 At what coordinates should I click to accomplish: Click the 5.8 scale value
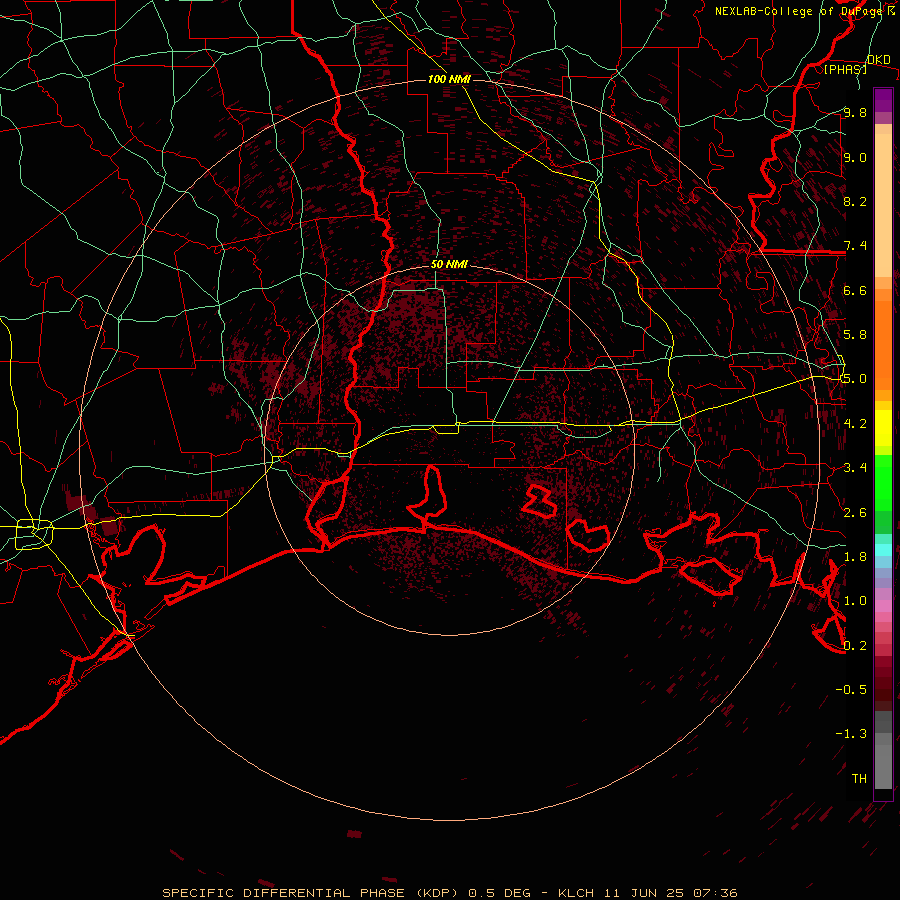855,334
